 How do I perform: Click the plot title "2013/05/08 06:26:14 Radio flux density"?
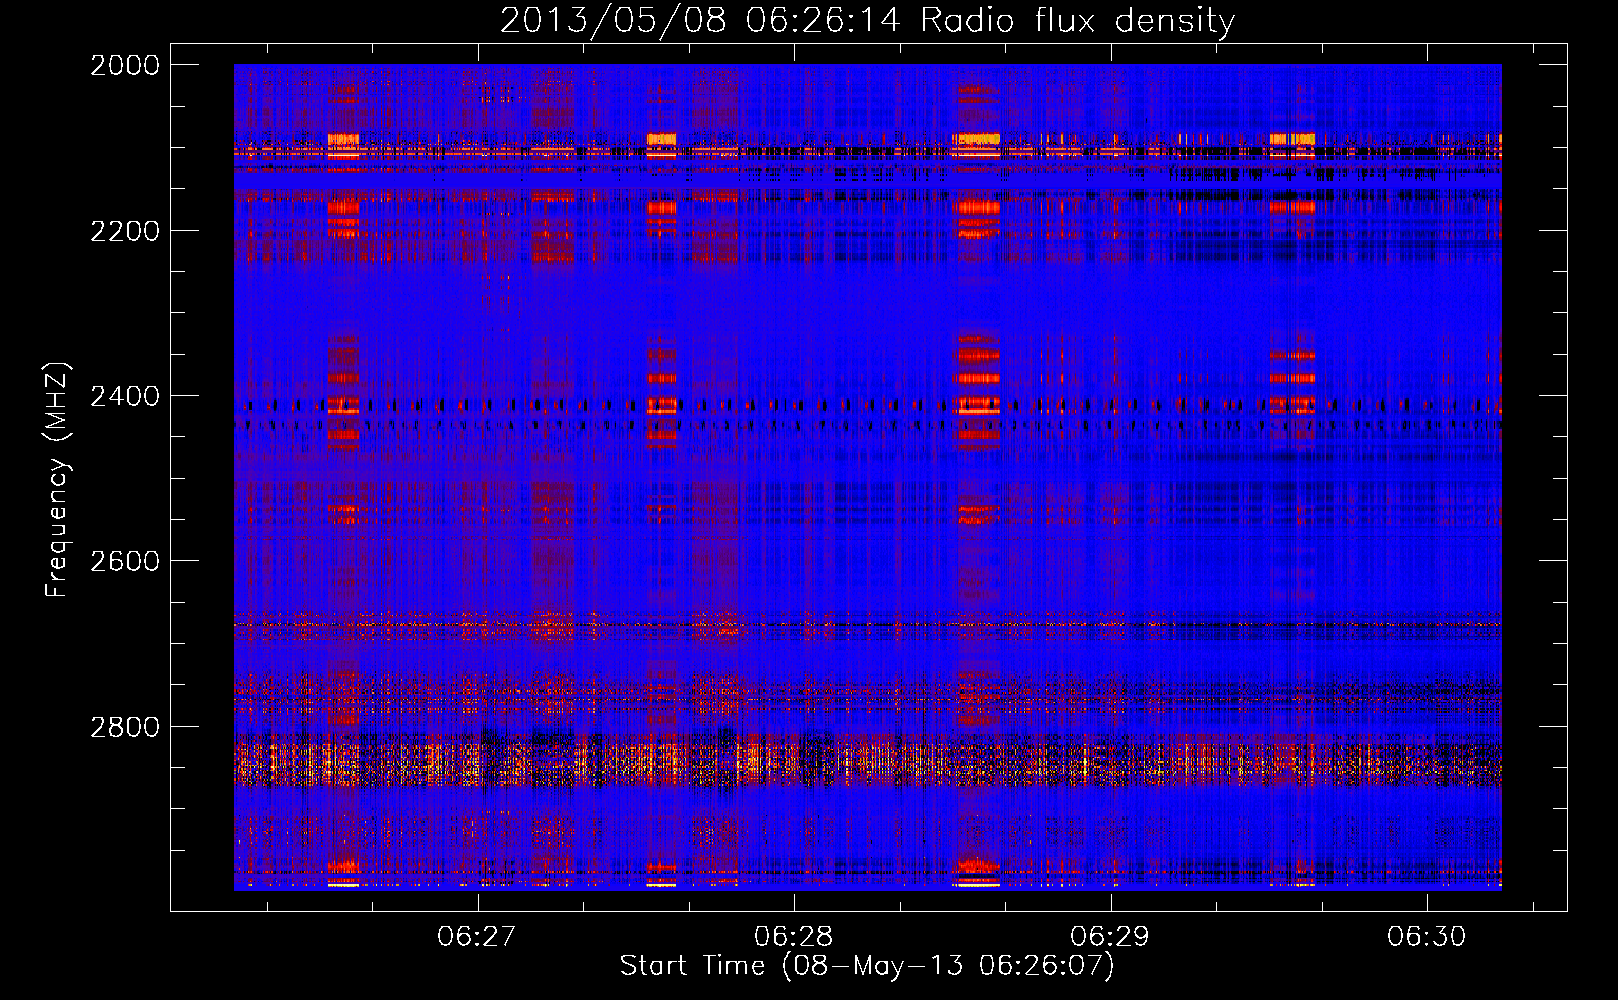867,20
